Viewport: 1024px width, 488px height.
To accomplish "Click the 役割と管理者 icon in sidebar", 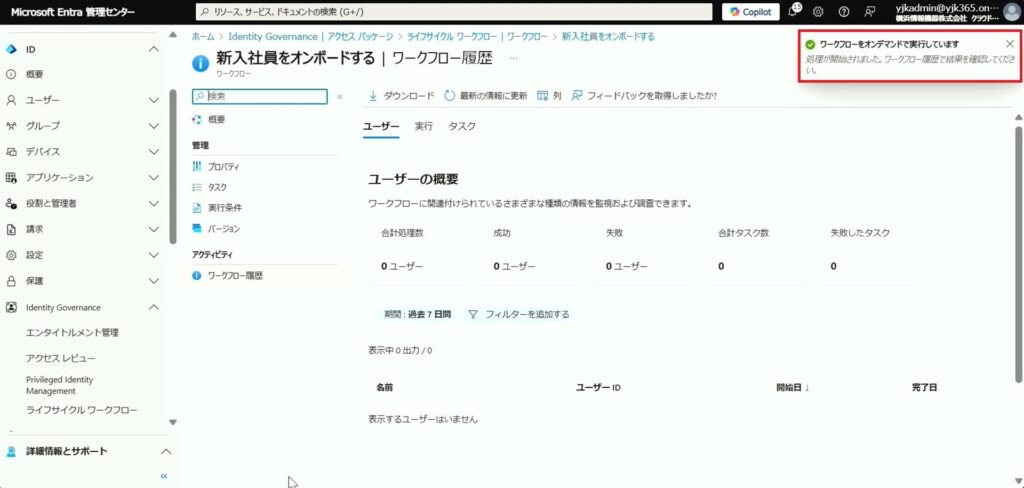I will pyautogui.click(x=11, y=203).
